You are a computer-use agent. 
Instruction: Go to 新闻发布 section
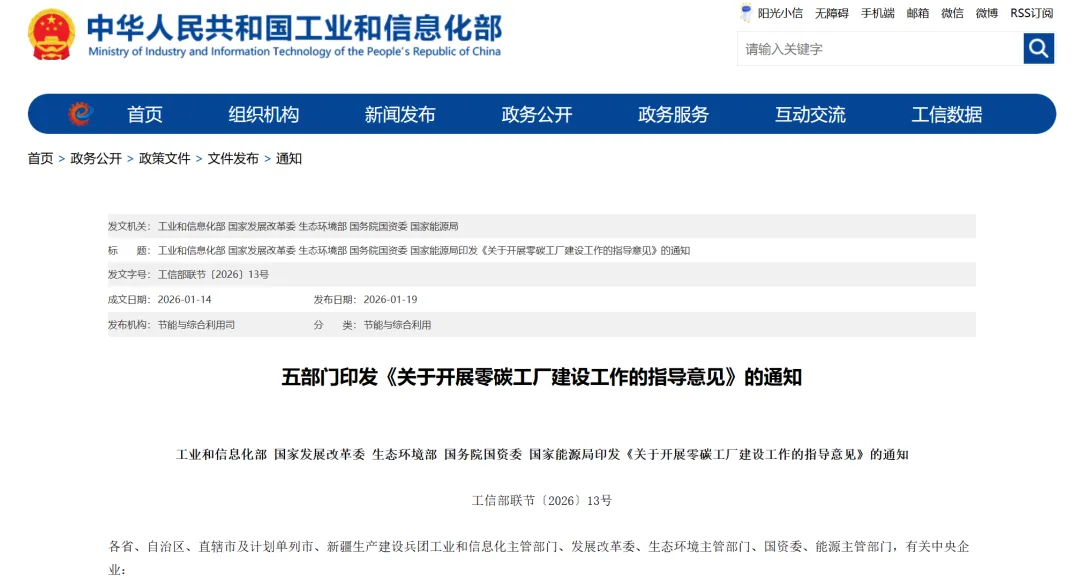click(x=400, y=114)
